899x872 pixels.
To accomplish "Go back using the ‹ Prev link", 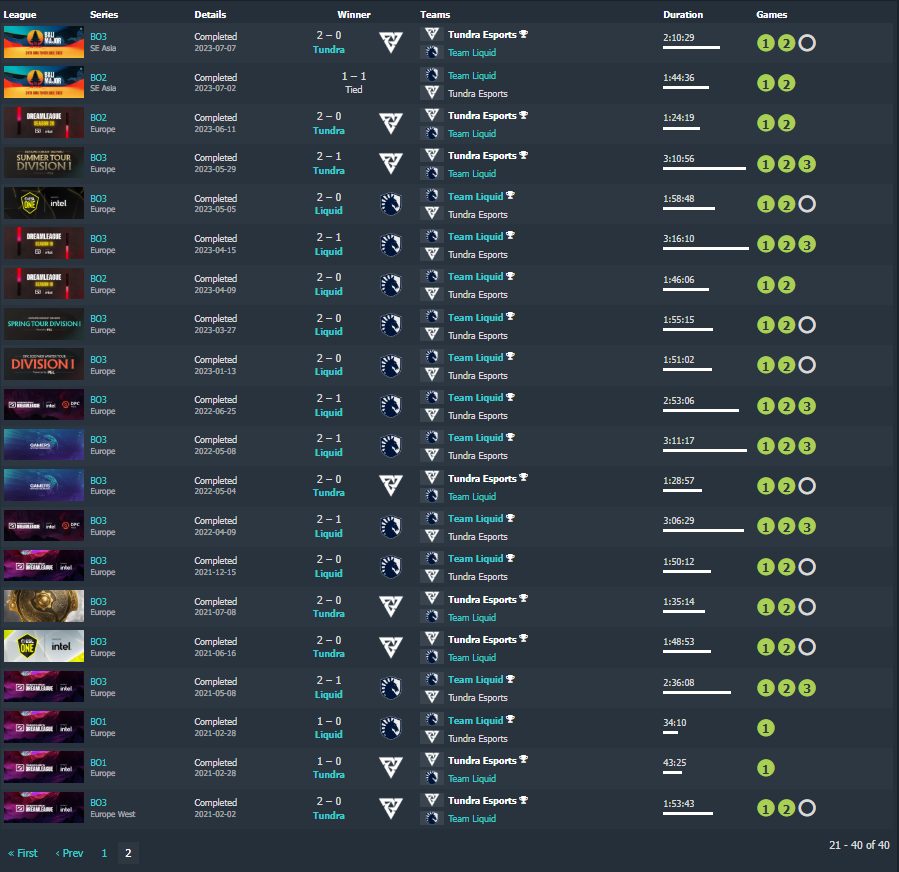I will pos(69,853).
